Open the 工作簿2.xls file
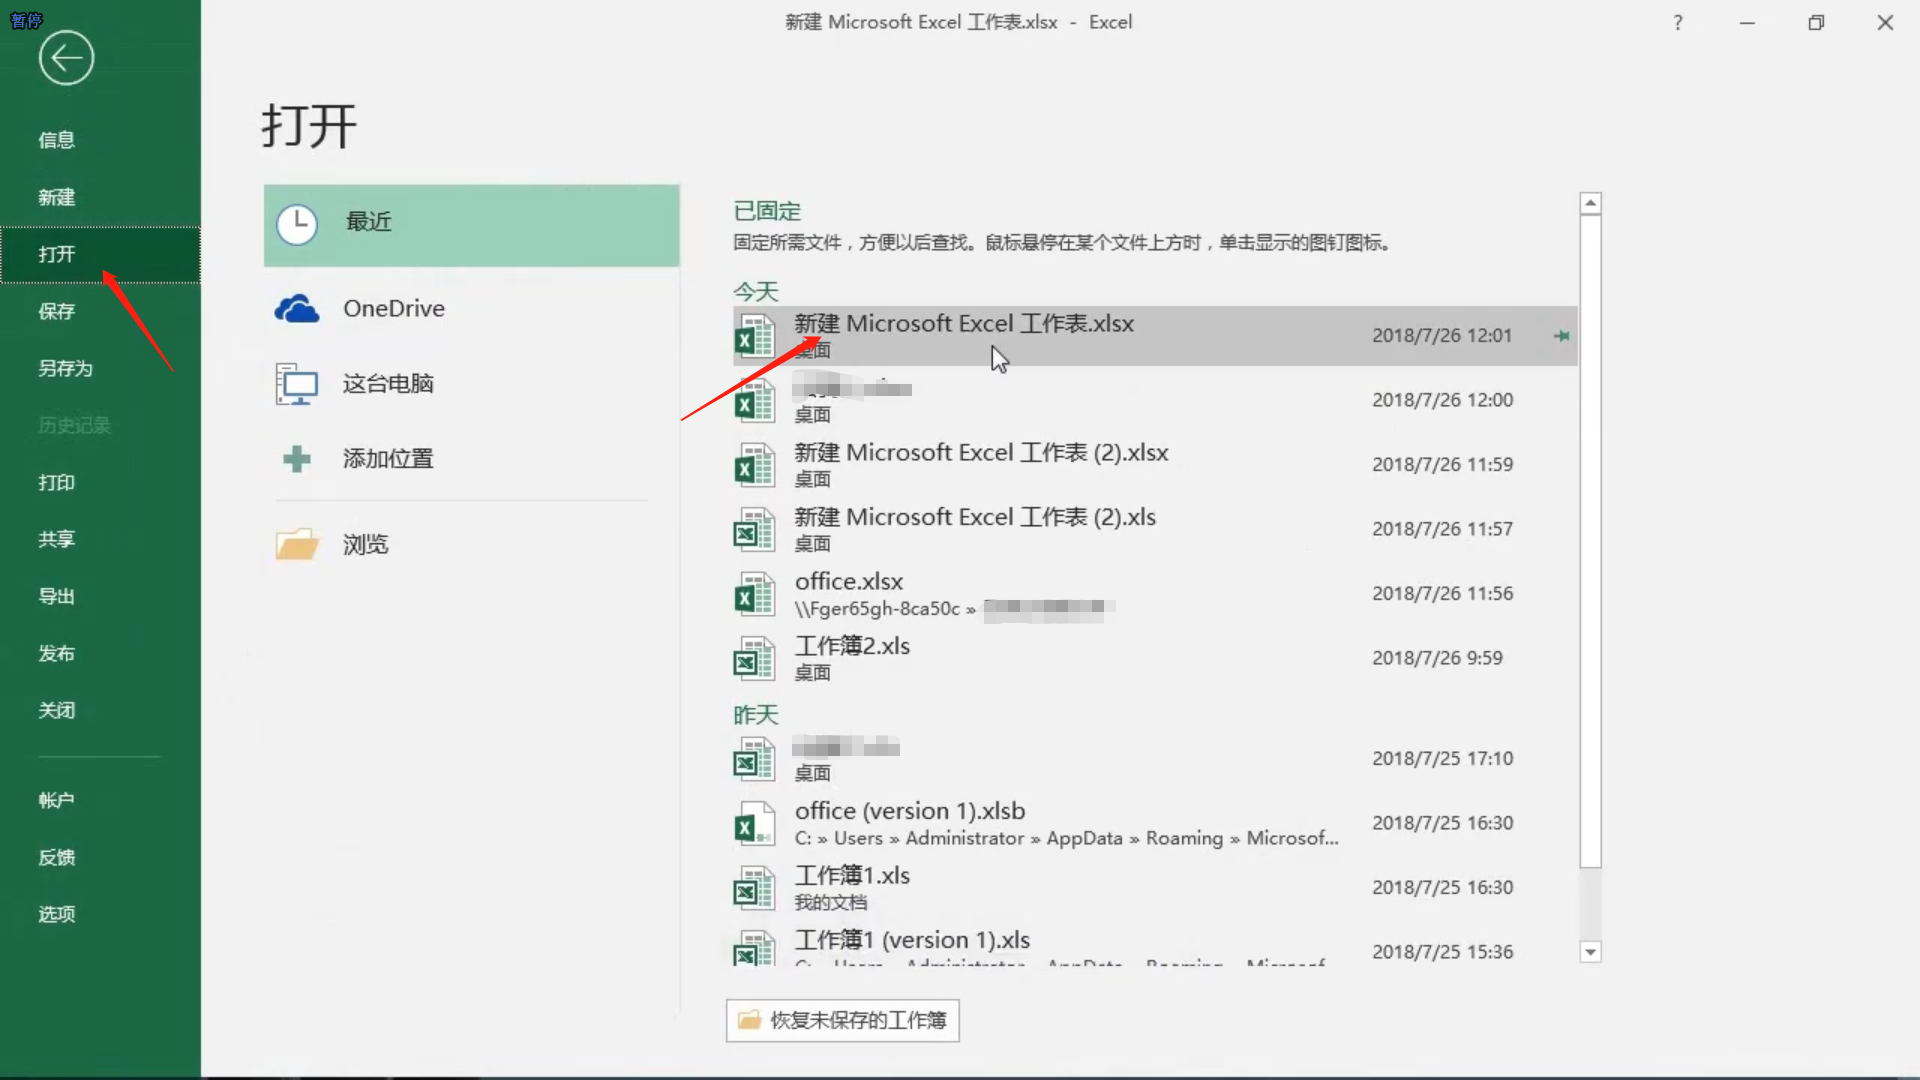Screen dimensions: 1920x1080 1155,659
